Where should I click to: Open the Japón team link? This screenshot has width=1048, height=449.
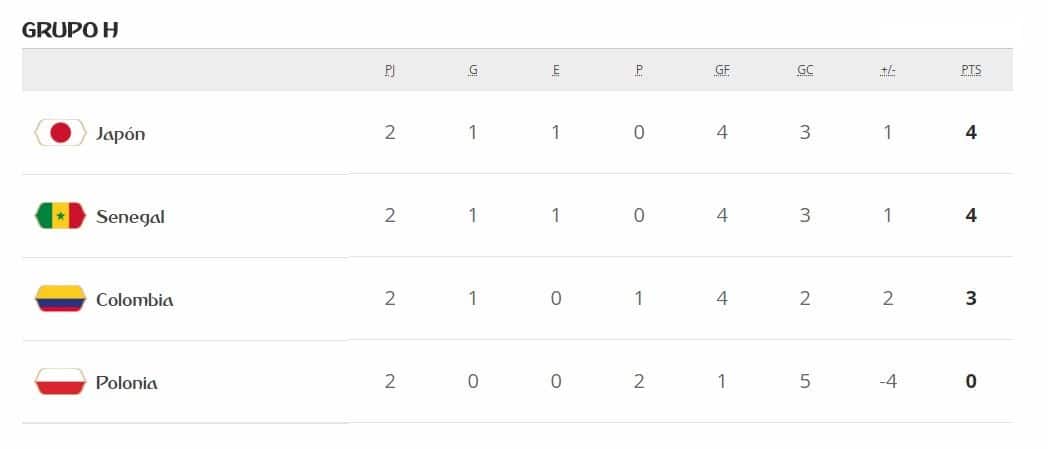point(120,134)
